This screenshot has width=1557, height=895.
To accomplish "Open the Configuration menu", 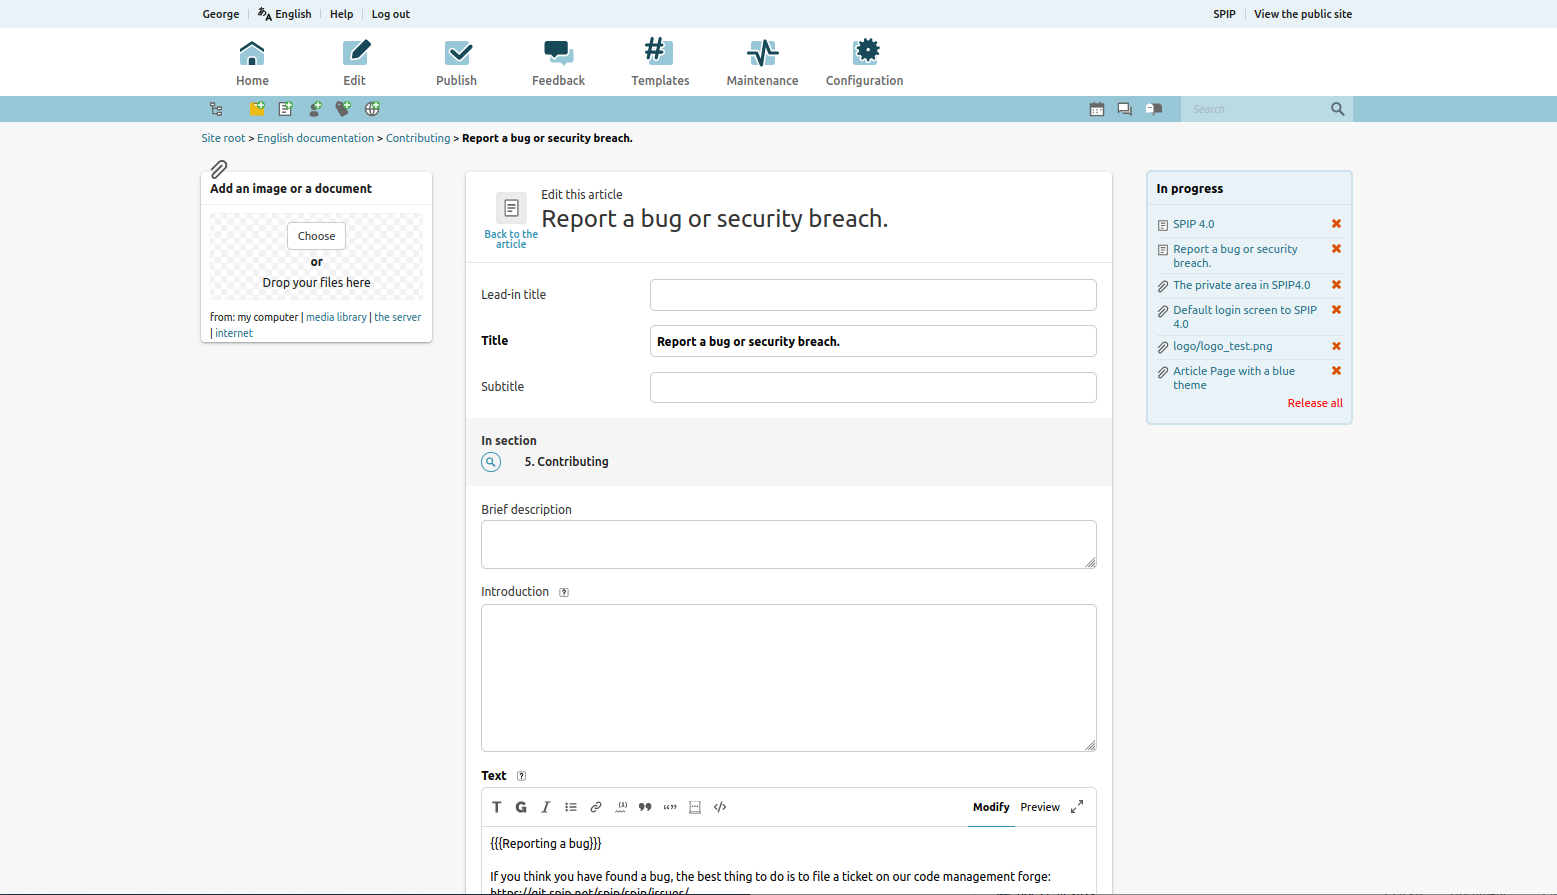I will (x=864, y=62).
